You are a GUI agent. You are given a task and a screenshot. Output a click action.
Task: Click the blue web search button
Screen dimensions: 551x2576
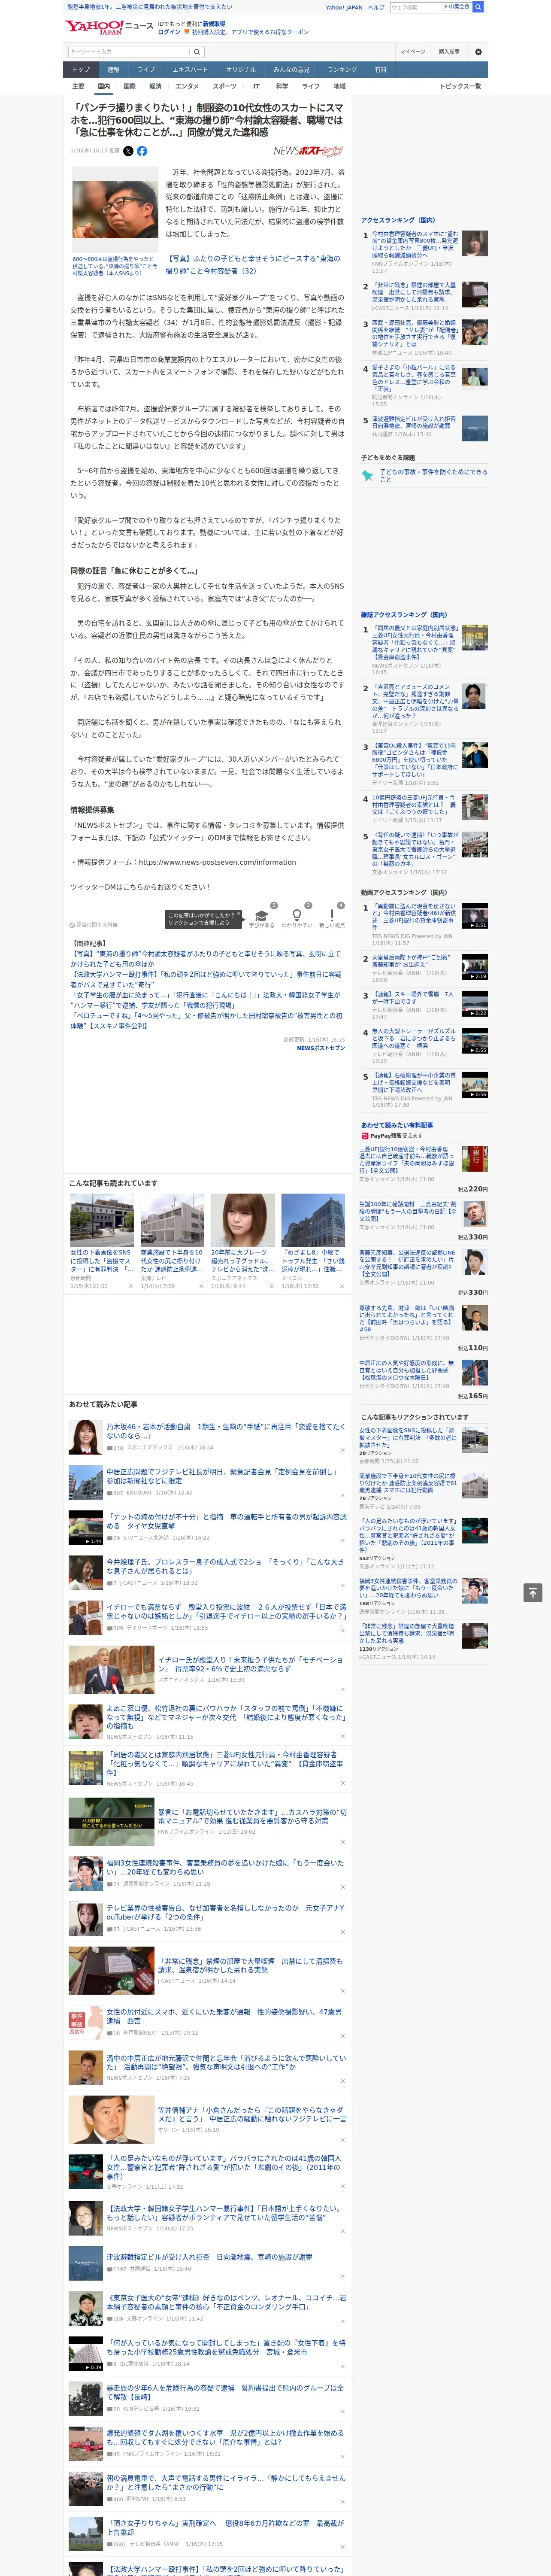[478, 7]
